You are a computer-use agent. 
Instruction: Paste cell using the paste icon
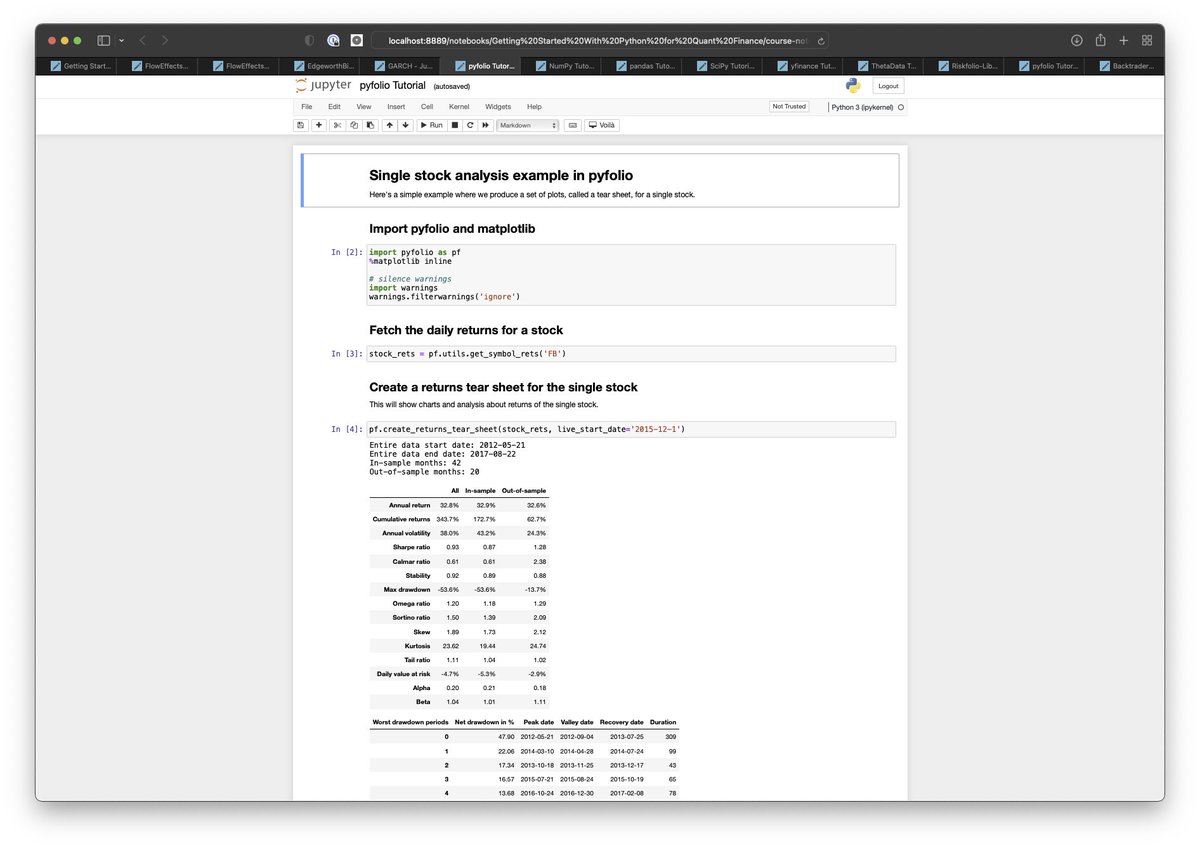point(369,125)
